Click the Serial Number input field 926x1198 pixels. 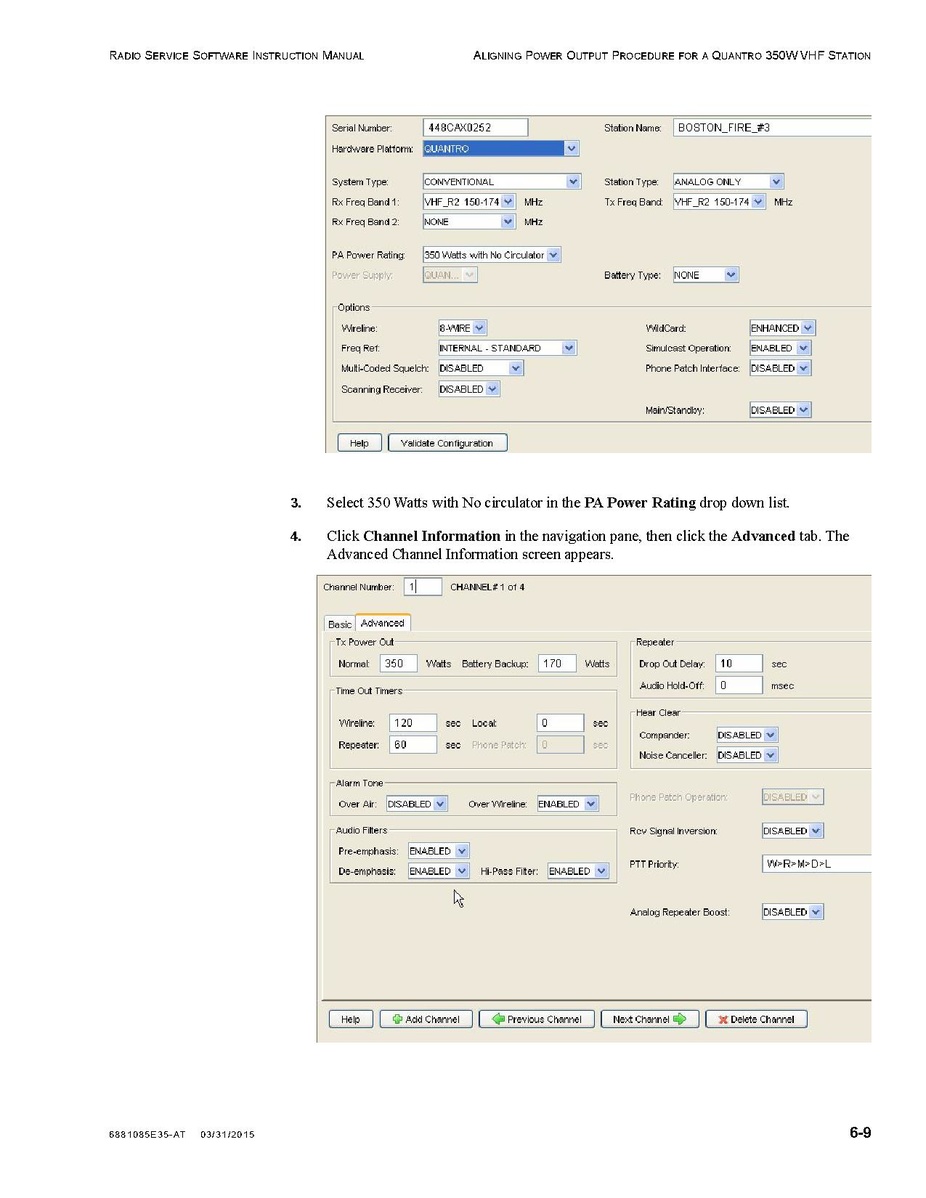click(475, 128)
